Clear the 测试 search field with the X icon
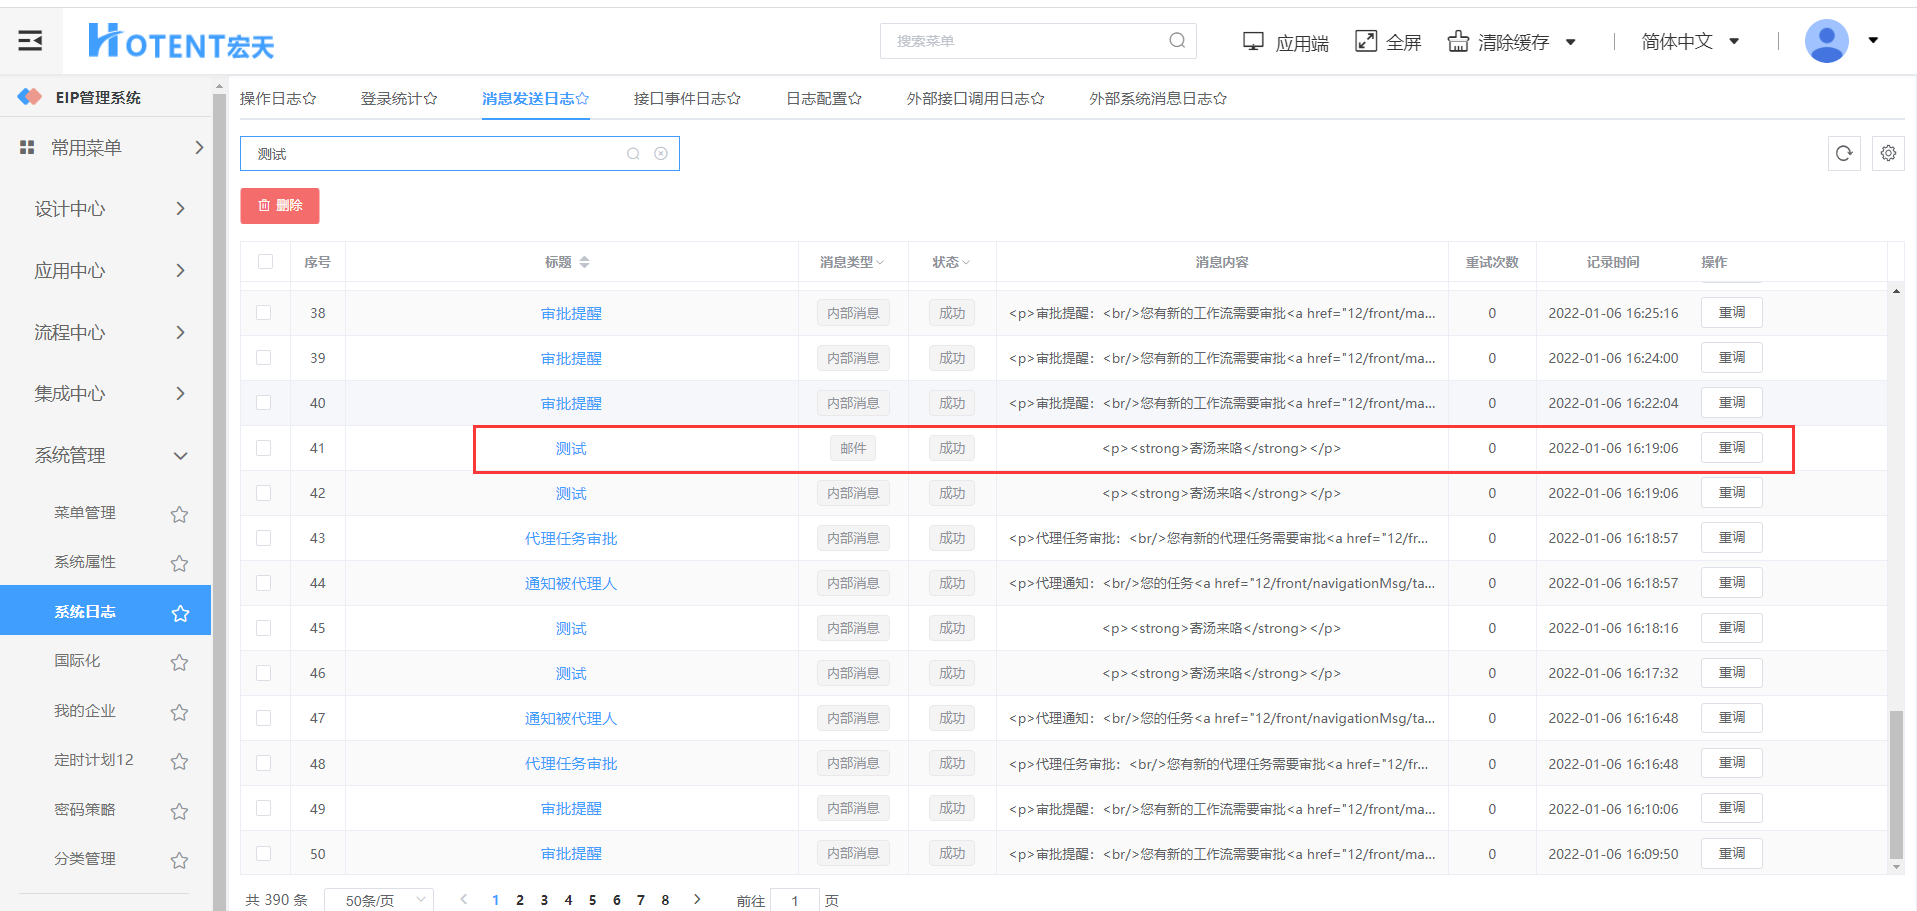This screenshot has width=1917, height=911. [x=661, y=154]
